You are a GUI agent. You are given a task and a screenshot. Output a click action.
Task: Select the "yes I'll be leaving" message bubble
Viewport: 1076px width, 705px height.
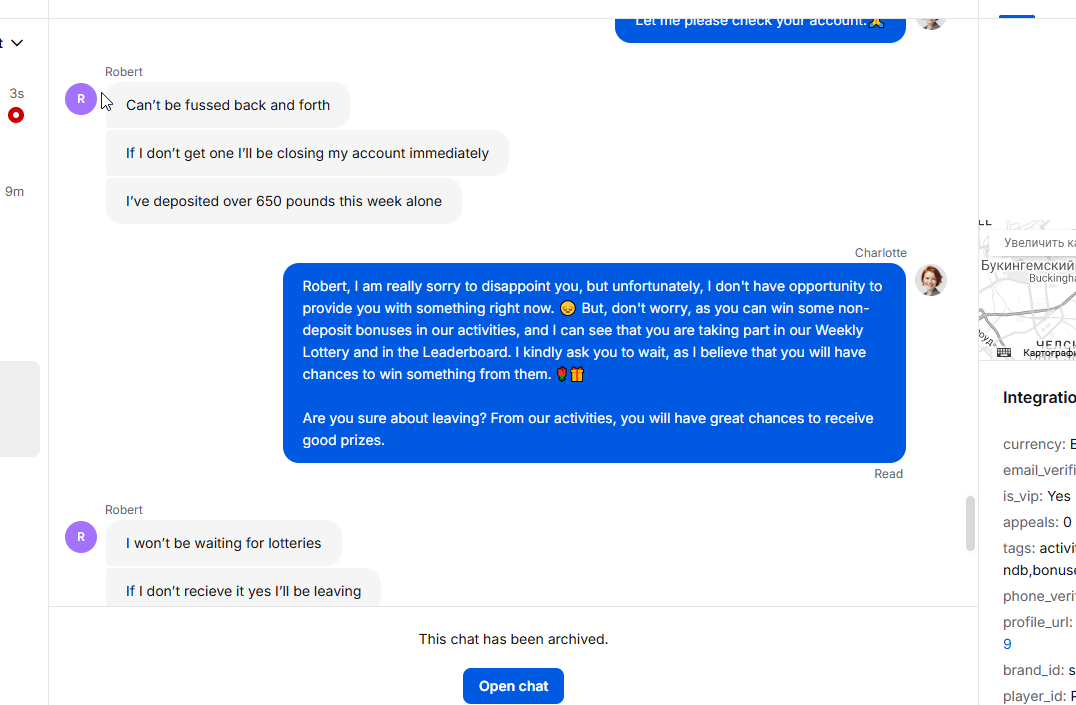(x=243, y=590)
